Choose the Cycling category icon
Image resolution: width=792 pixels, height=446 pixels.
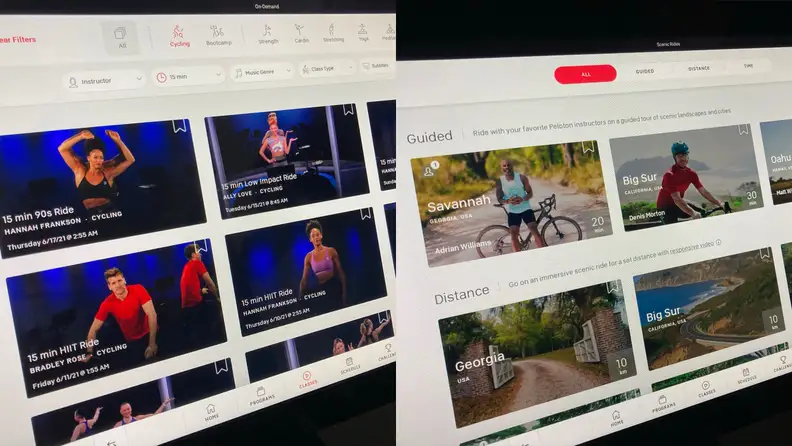coord(179,36)
